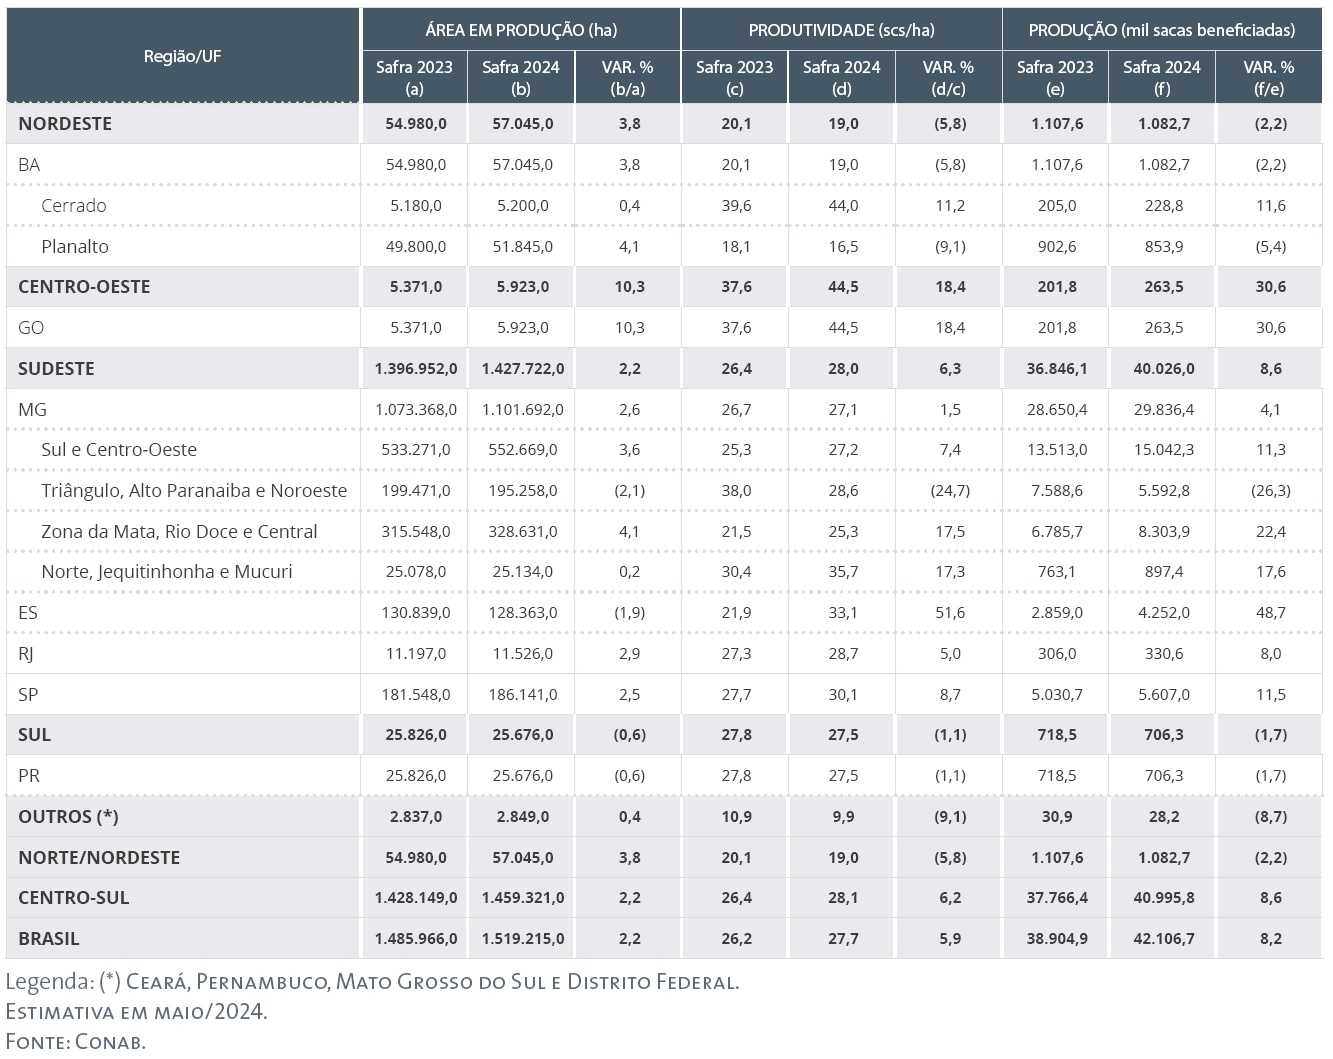1333x1059 pixels.
Task: Select Triângulo, Alto Paranaiba e Noroeste row
Action: pyautogui.click(x=194, y=491)
